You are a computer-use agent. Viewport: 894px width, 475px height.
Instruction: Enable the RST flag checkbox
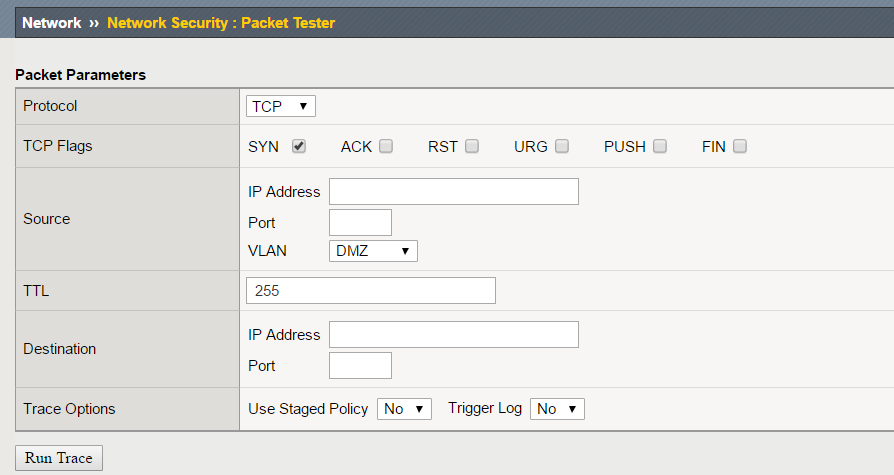pos(472,146)
